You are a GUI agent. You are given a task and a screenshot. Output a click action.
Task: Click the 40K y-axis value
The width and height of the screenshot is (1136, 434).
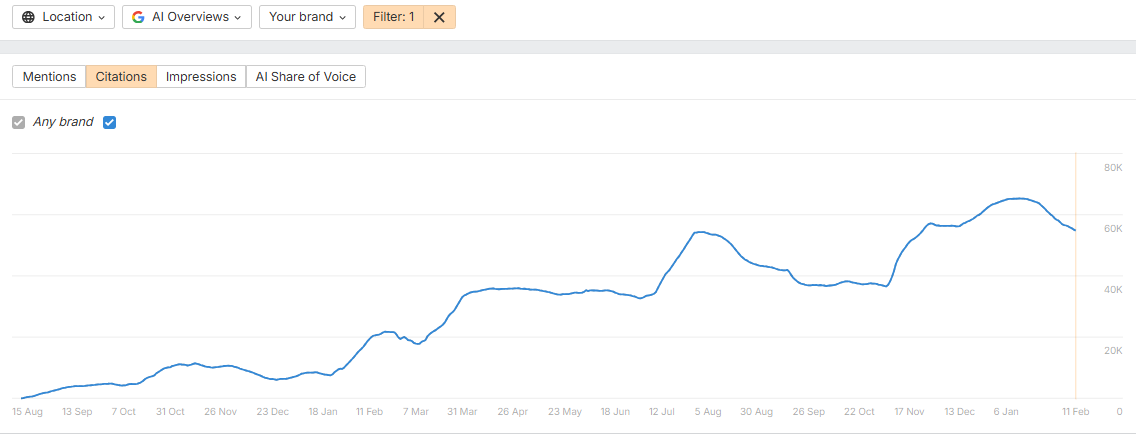(x=1113, y=290)
